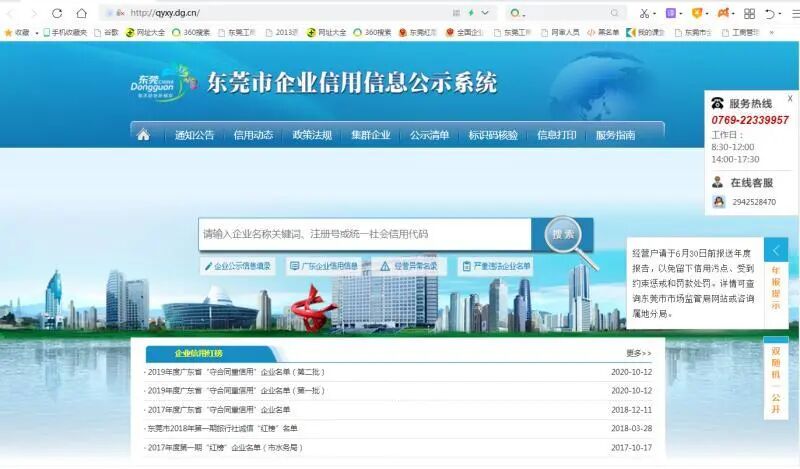Click the date 2017-10-17
Viewport: 800px width, 469px height.
[632, 448]
